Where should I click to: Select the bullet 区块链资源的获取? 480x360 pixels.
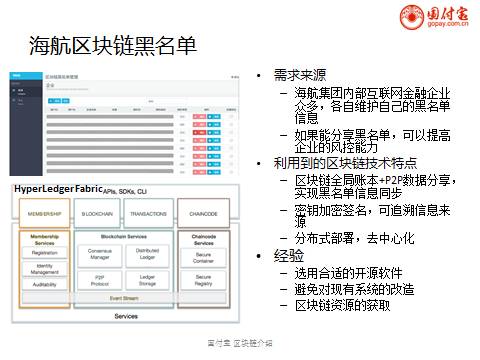342,305
